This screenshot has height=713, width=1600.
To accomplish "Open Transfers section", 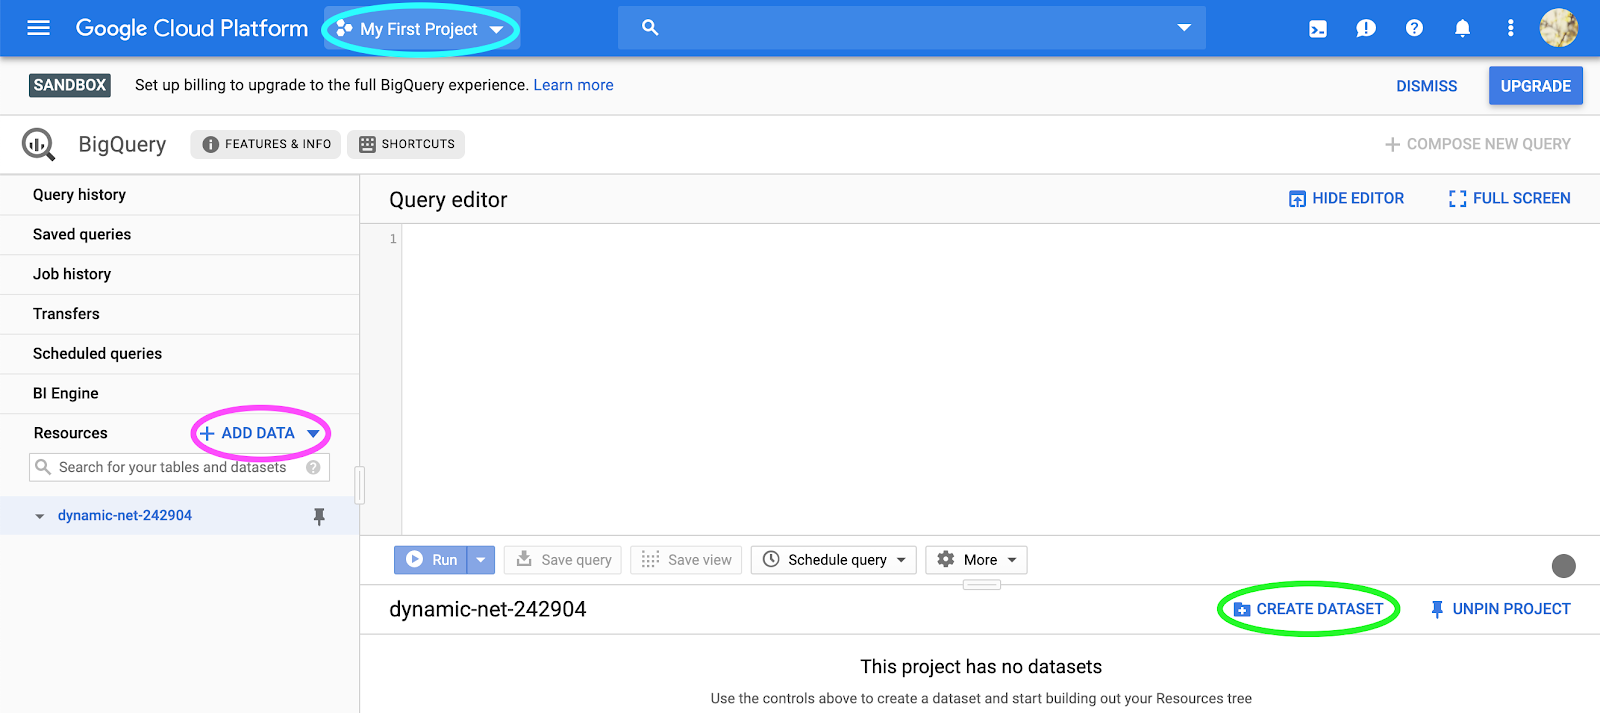I will point(180,314).
